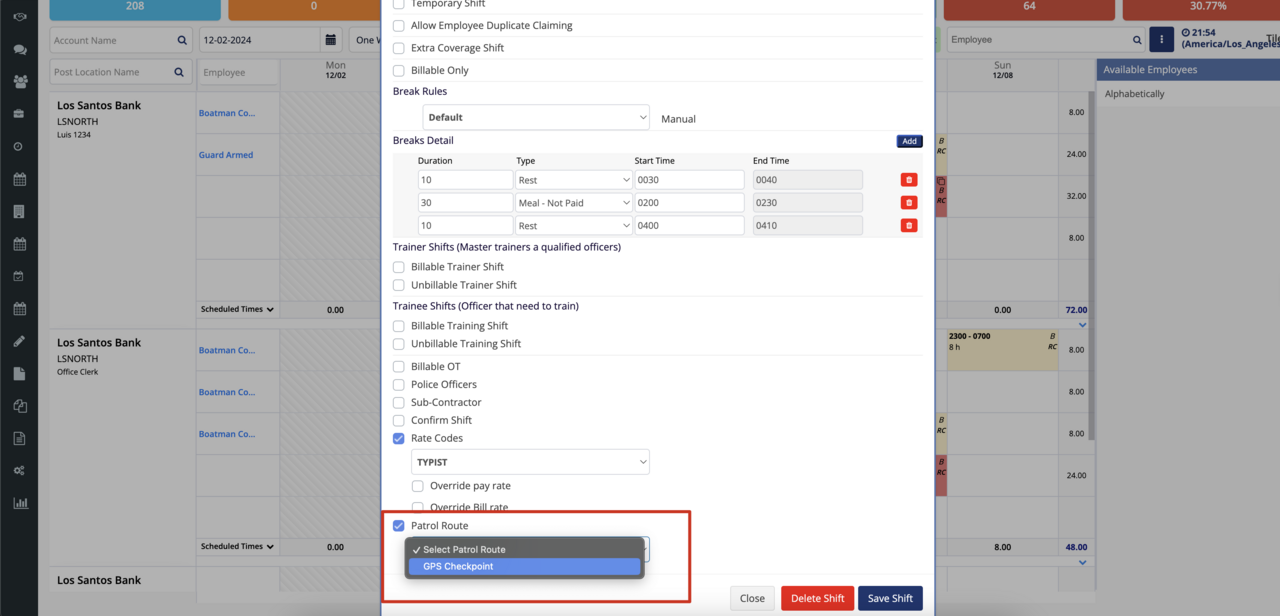Open the Break Rules Default dropdown
Screen dimensions: 1280x616
coord(536,117)
